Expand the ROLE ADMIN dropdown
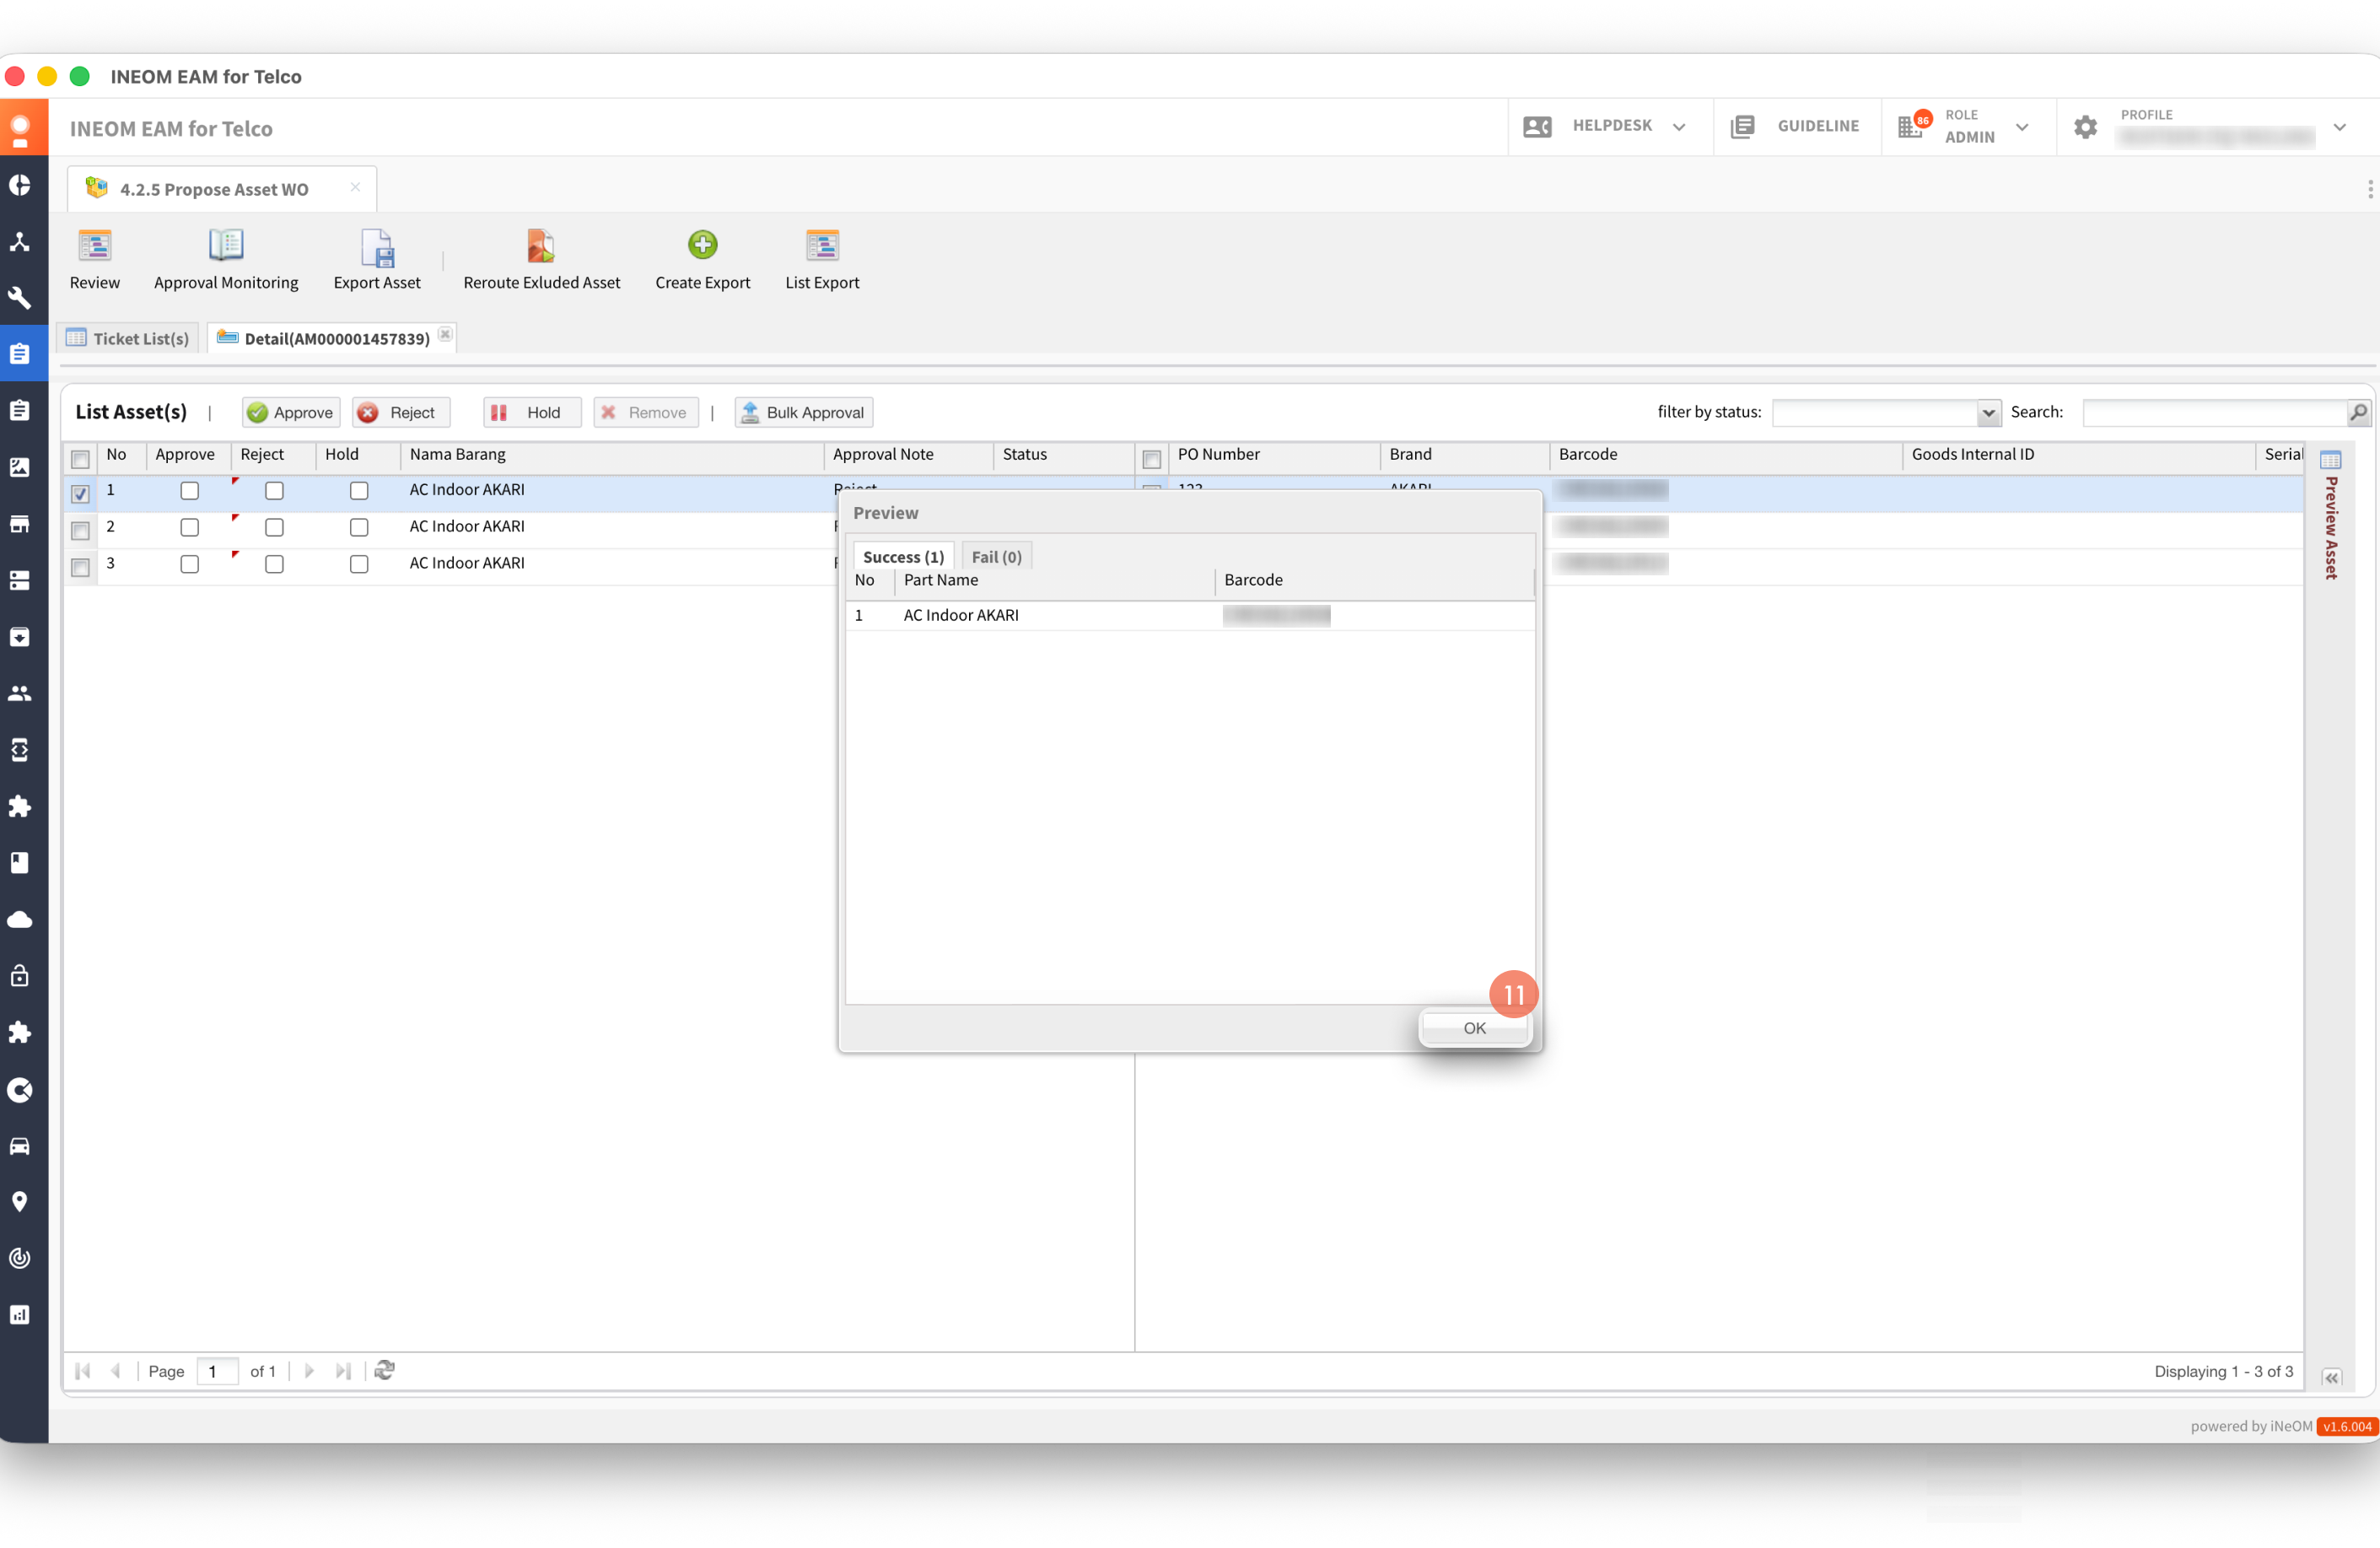Image resolution: width=2380 pixels, height=1548 pixels. click(x=2022, y=127)
